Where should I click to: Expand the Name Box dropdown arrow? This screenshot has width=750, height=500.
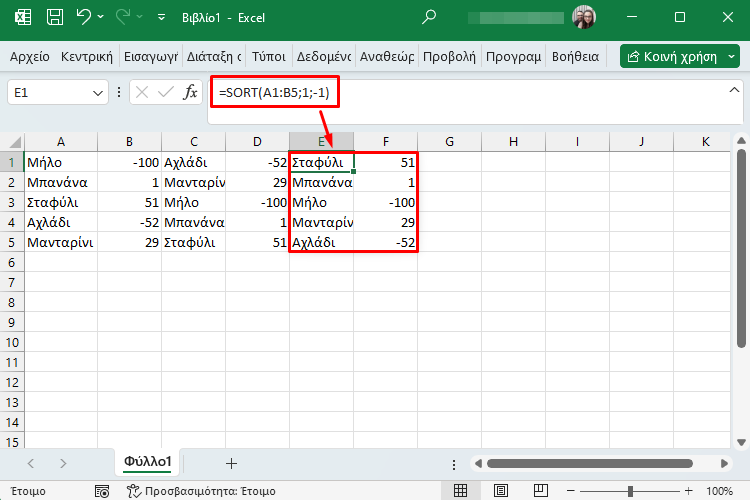98,93
